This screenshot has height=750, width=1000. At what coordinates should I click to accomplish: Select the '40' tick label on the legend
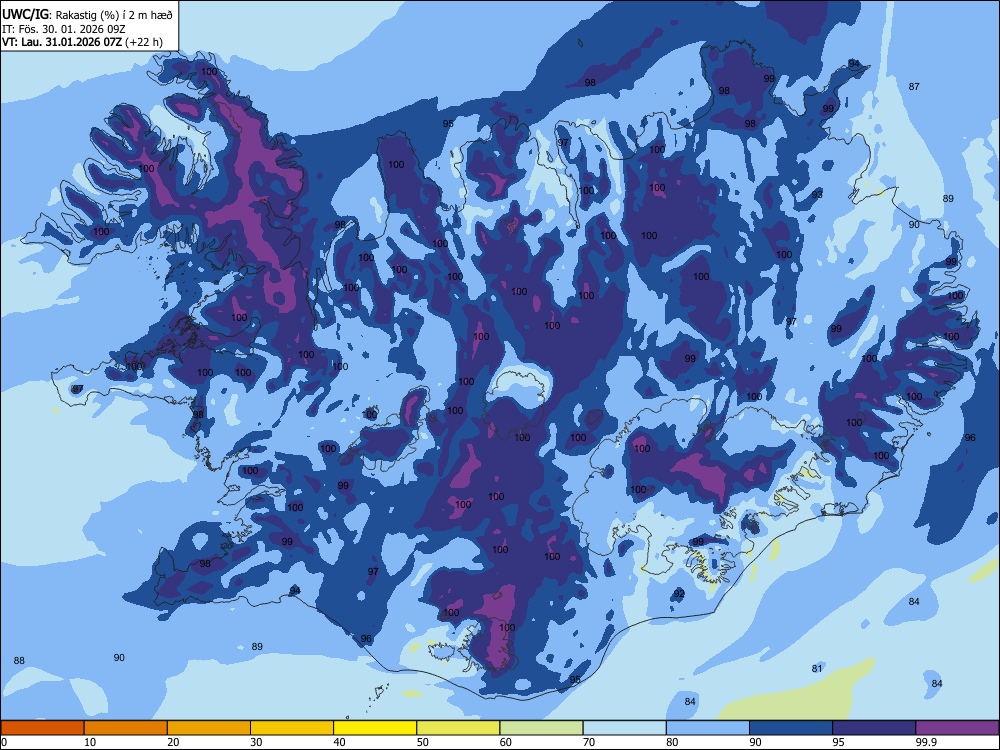tap(340, 742)
